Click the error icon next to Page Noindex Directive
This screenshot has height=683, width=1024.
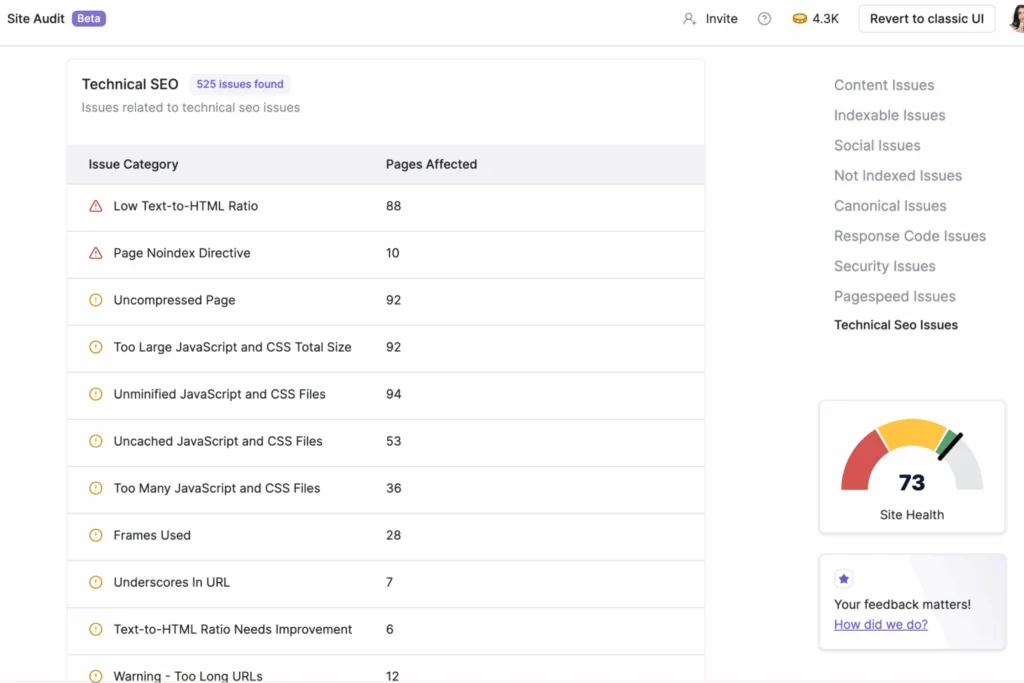[97, 253]
